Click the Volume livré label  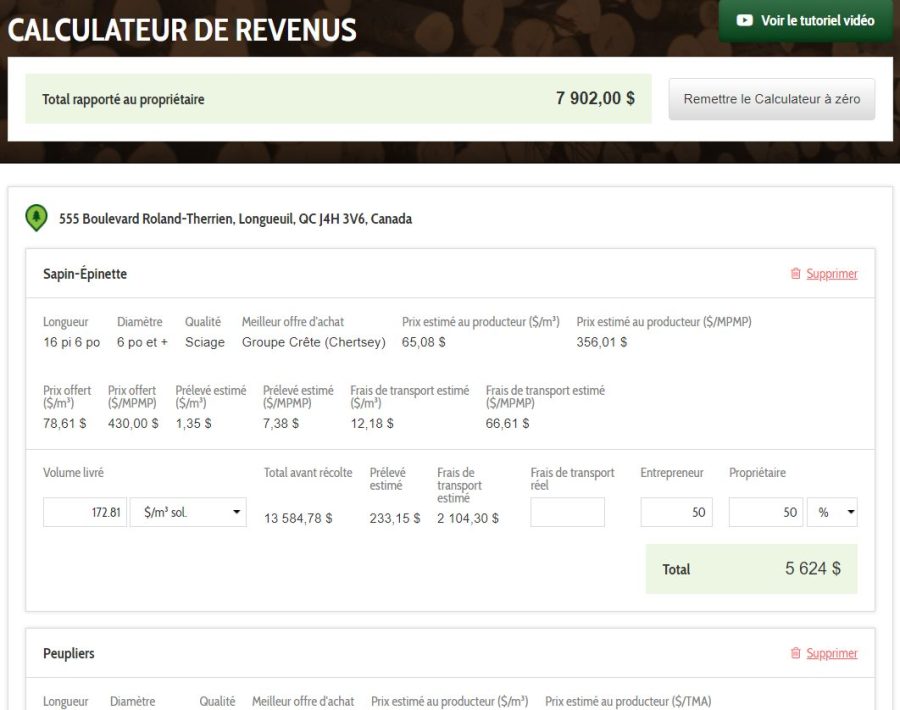(73, 473)
